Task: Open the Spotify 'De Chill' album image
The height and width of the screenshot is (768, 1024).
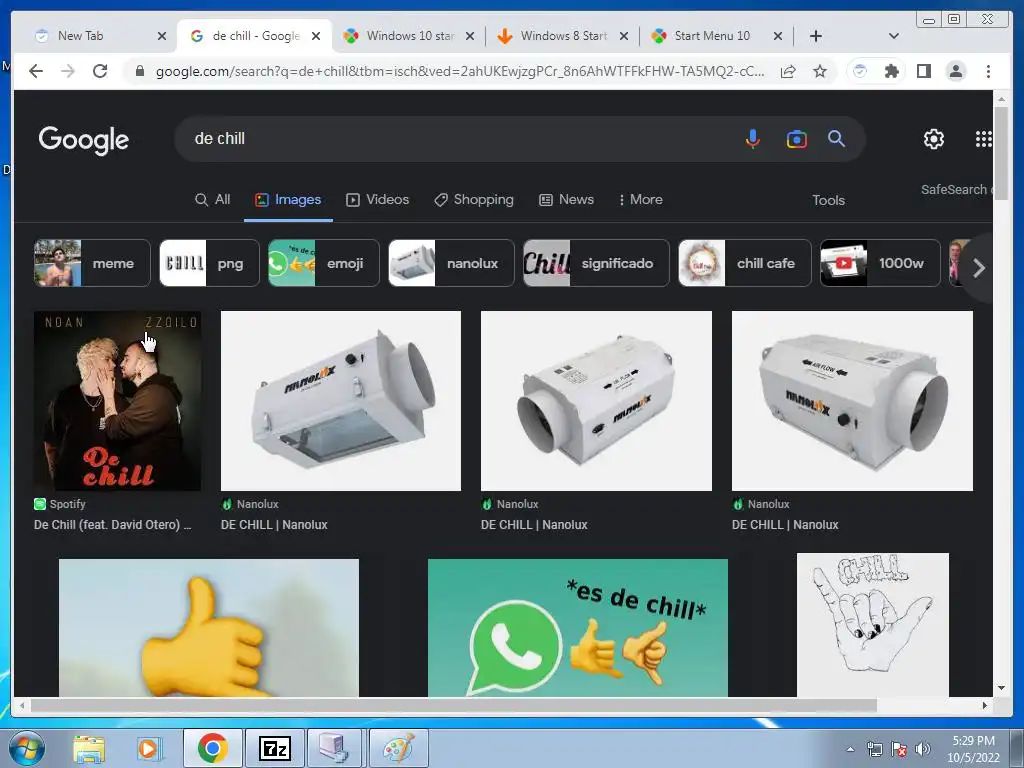Action: pos(118,401)
